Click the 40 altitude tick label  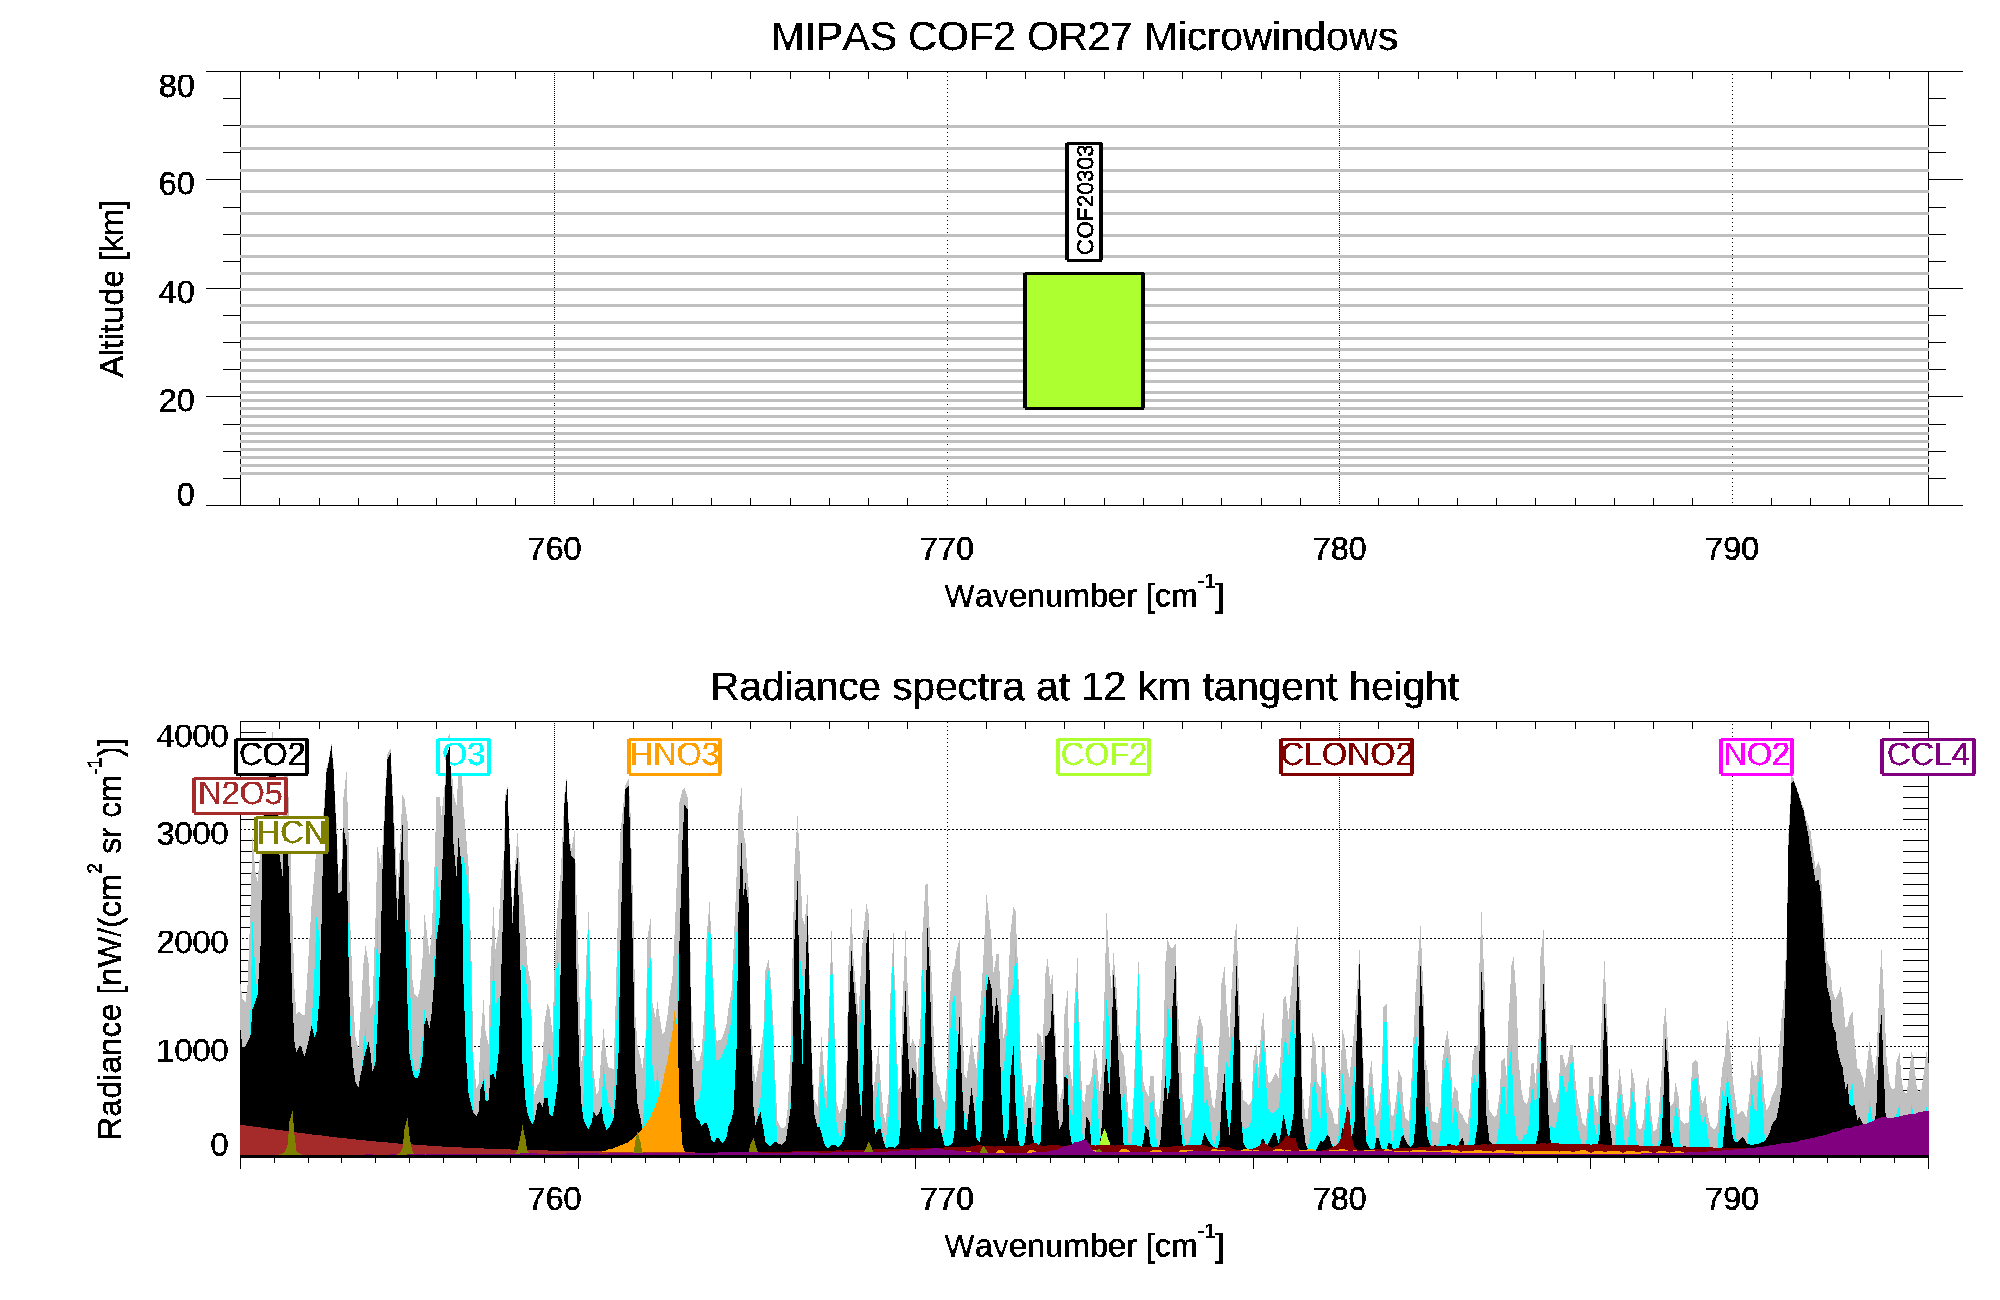click(x=177, y=292)
